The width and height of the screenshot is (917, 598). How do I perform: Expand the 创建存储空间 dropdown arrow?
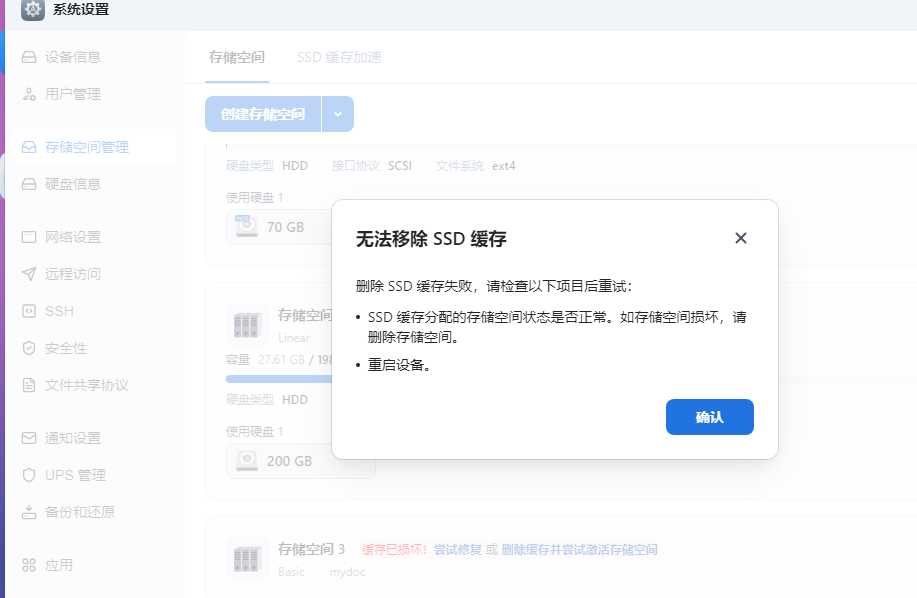[338, 114]
